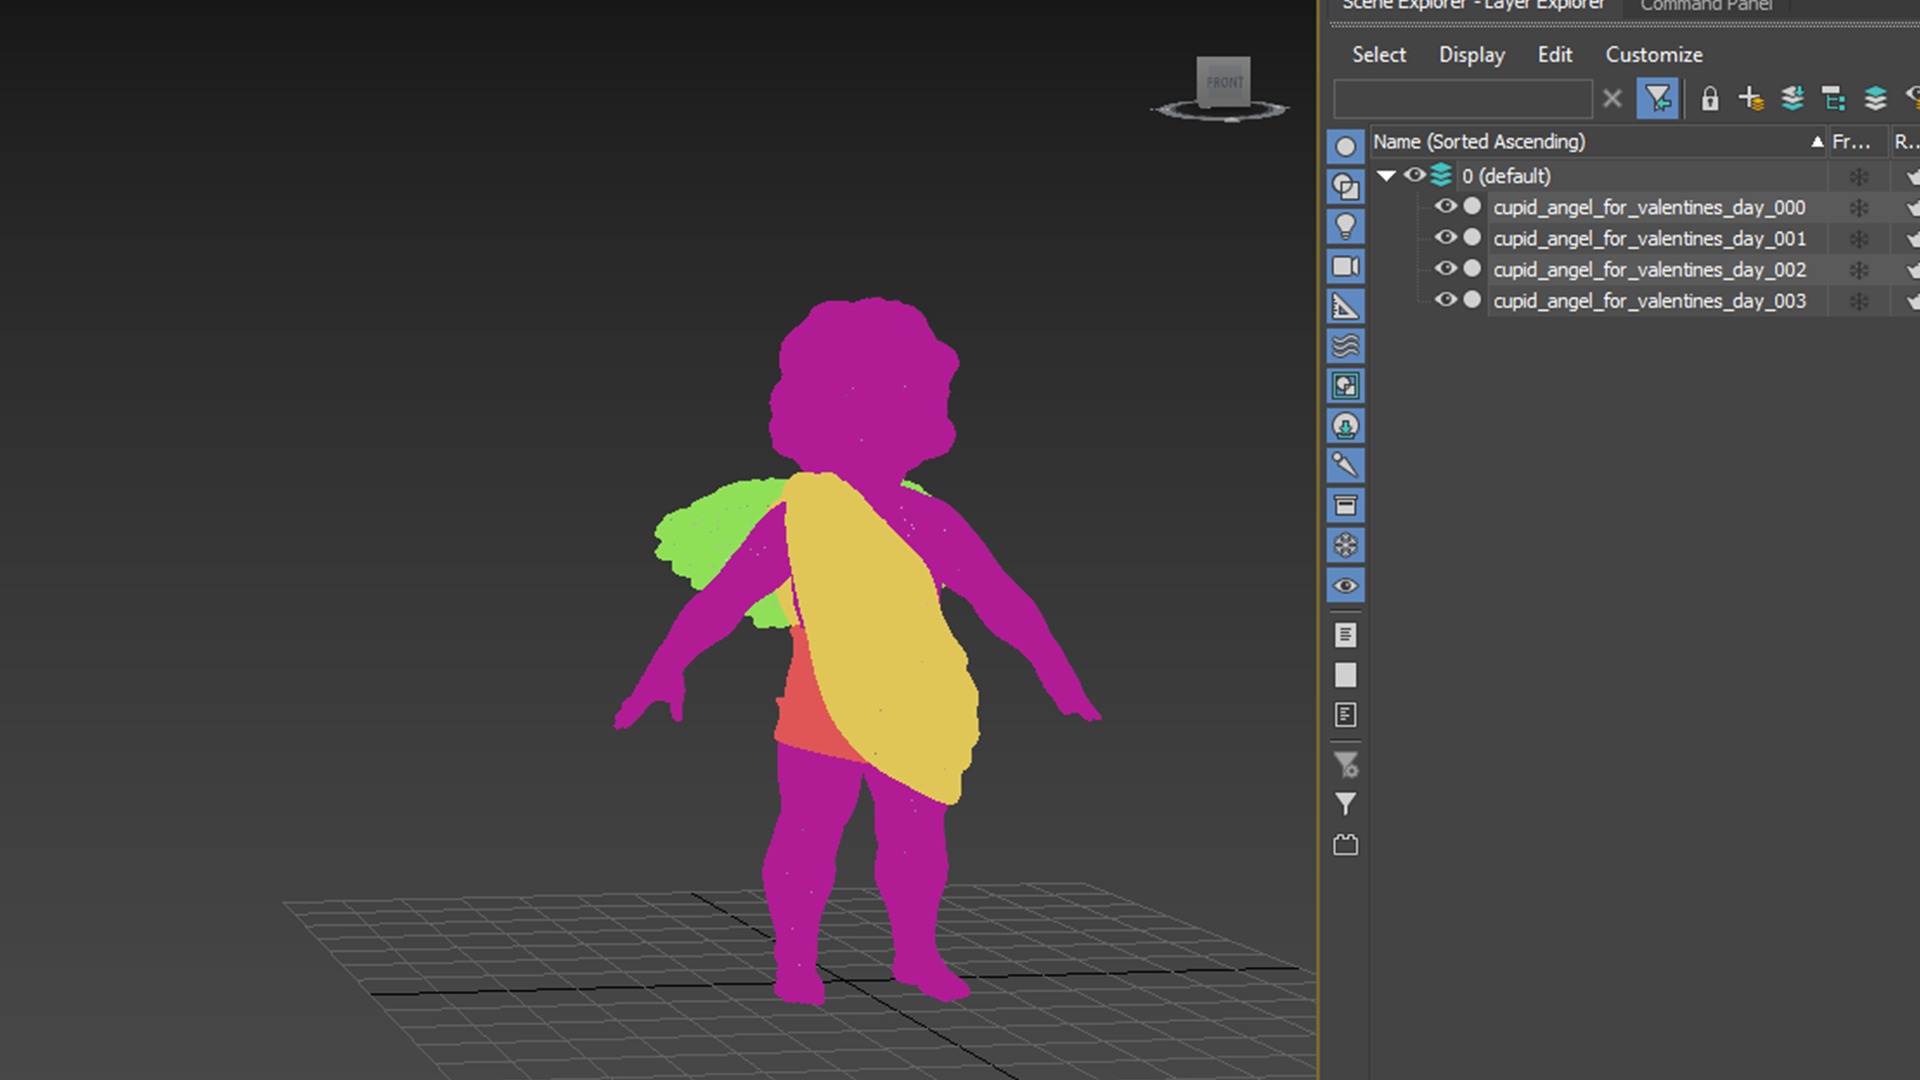The width and height of the screenshot is (1920, 1080).
Task: Open the Display menu
Action: coord(1471,55)
